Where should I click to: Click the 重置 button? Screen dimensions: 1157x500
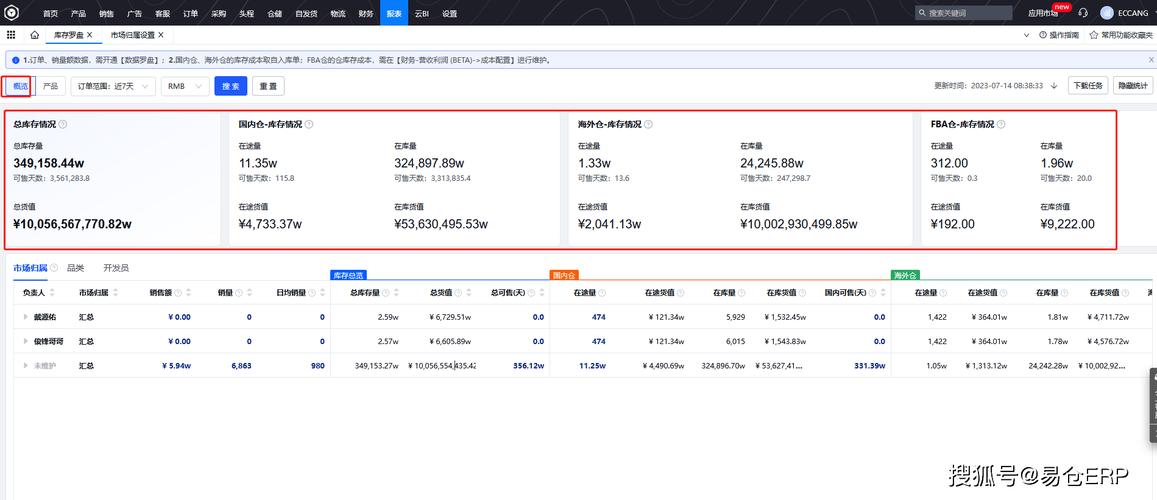point(269,86)
